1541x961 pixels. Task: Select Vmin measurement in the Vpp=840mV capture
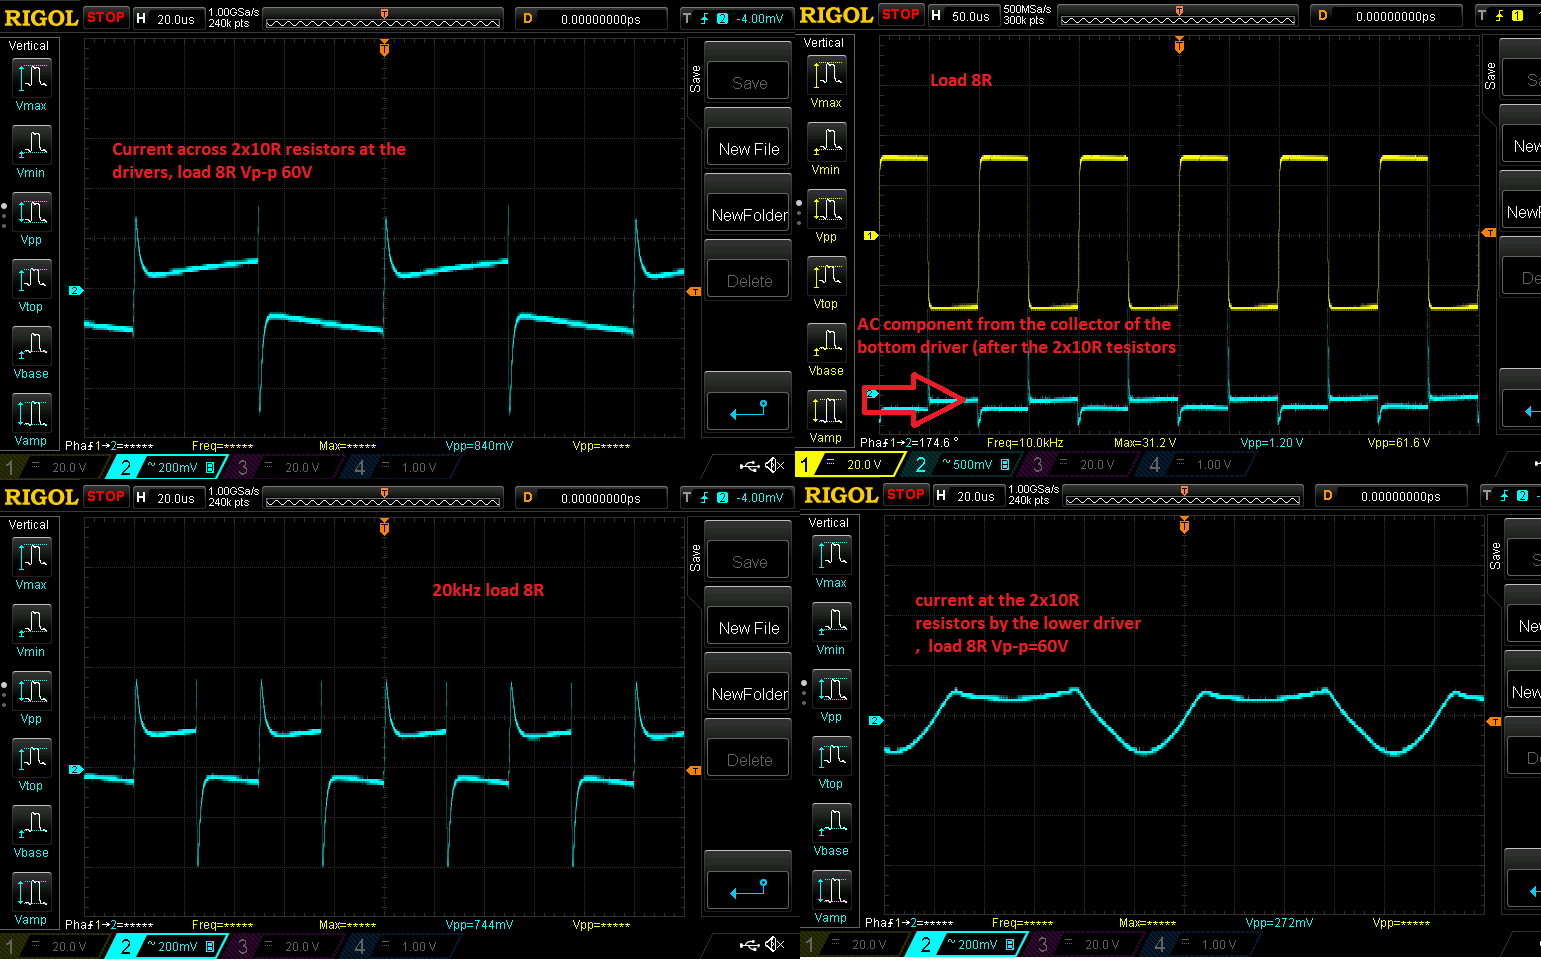coord(32,144)
